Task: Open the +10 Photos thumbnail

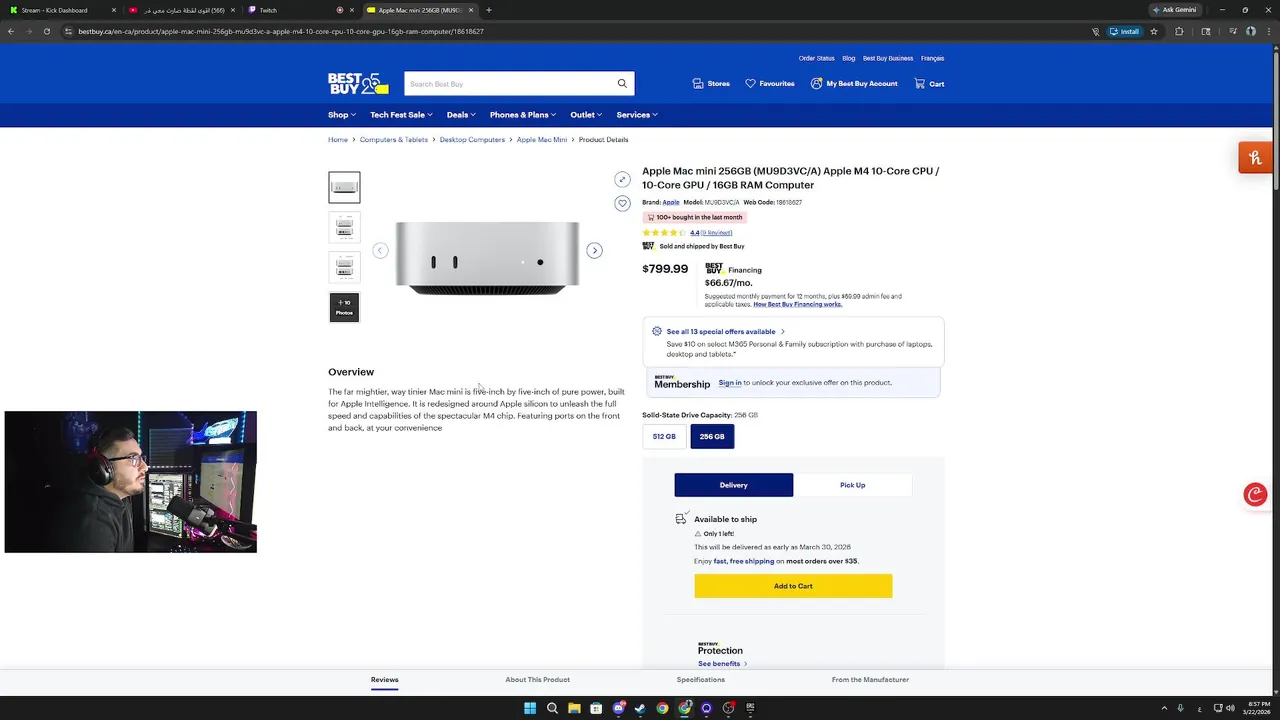Action: point(344,307)
